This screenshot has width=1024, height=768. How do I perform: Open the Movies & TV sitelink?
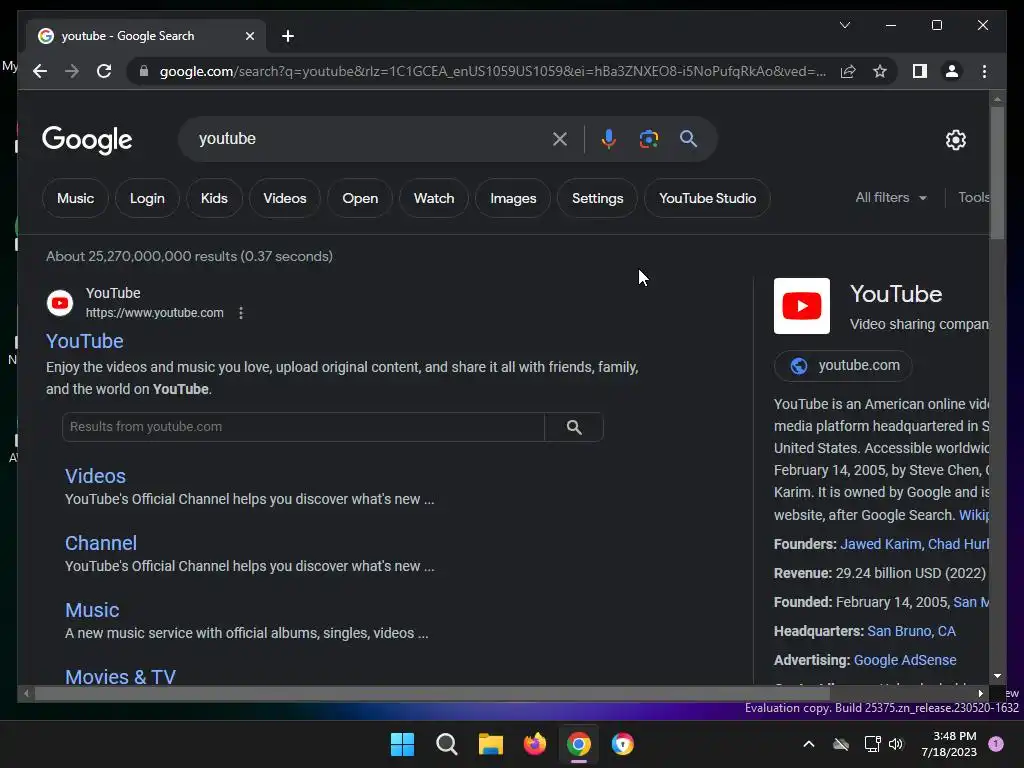[x=120, y=677]
